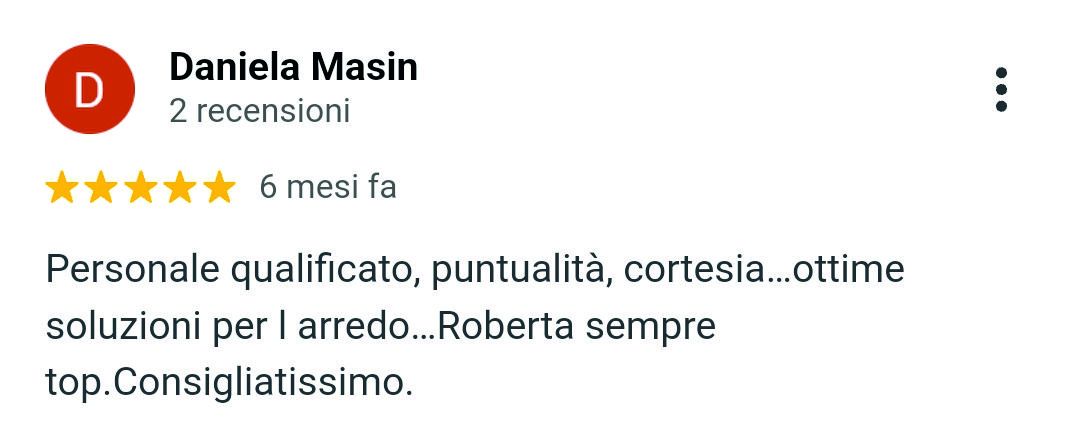Viewport: 1080px width, 435px height.
Task: Click the red "D" profile avatar
Action: pos(89,90)
